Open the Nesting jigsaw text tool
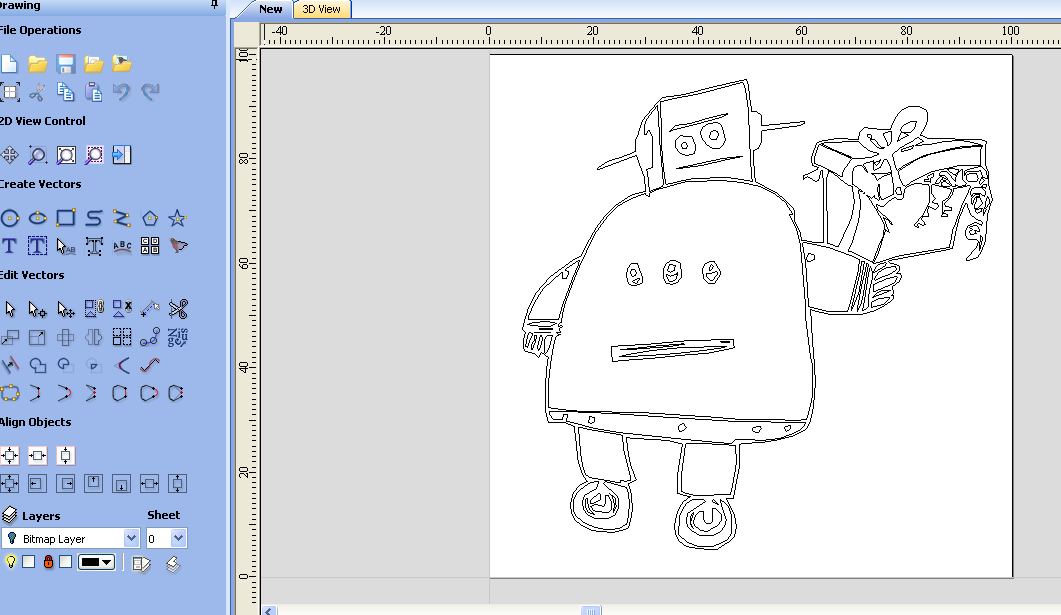The image size is (1061, 615). (178, 337)
